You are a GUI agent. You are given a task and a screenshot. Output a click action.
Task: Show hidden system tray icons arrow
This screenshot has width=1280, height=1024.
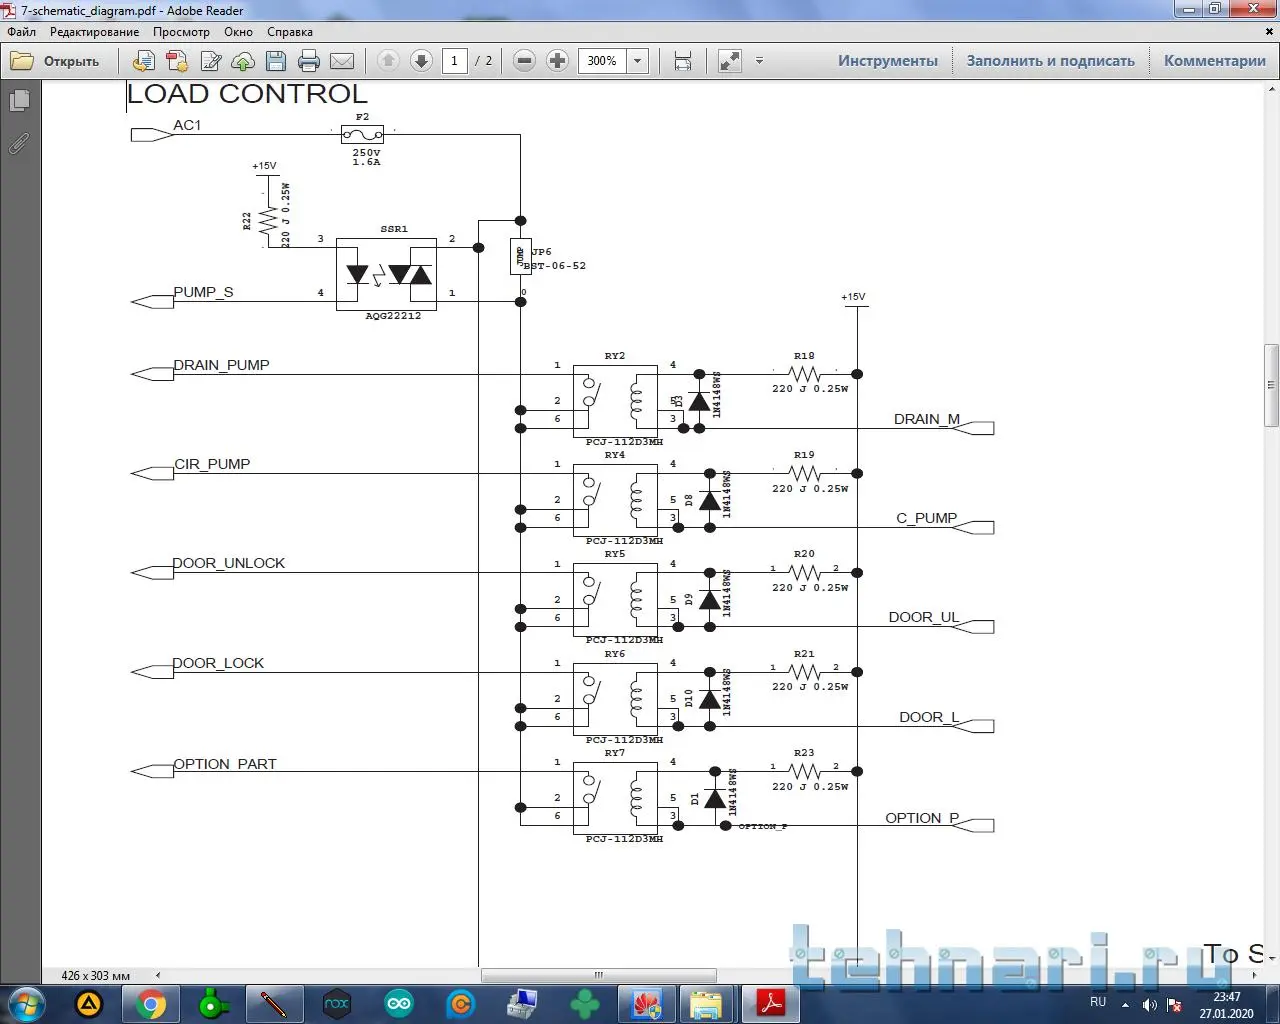coord(1126,1004)
